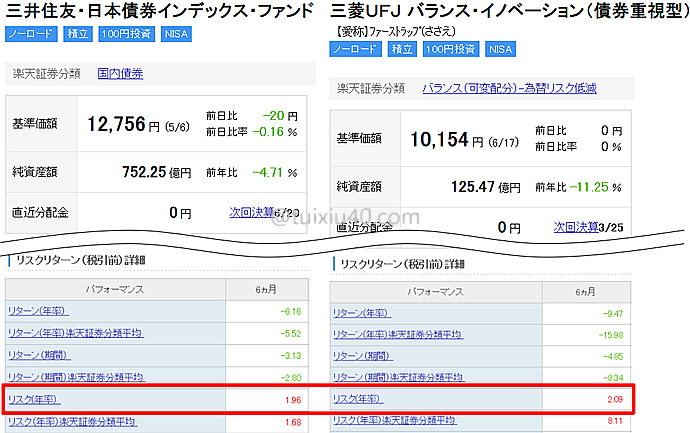Click NISA badge under 三井住友 fund
The image size is (690, 433).
176,34
